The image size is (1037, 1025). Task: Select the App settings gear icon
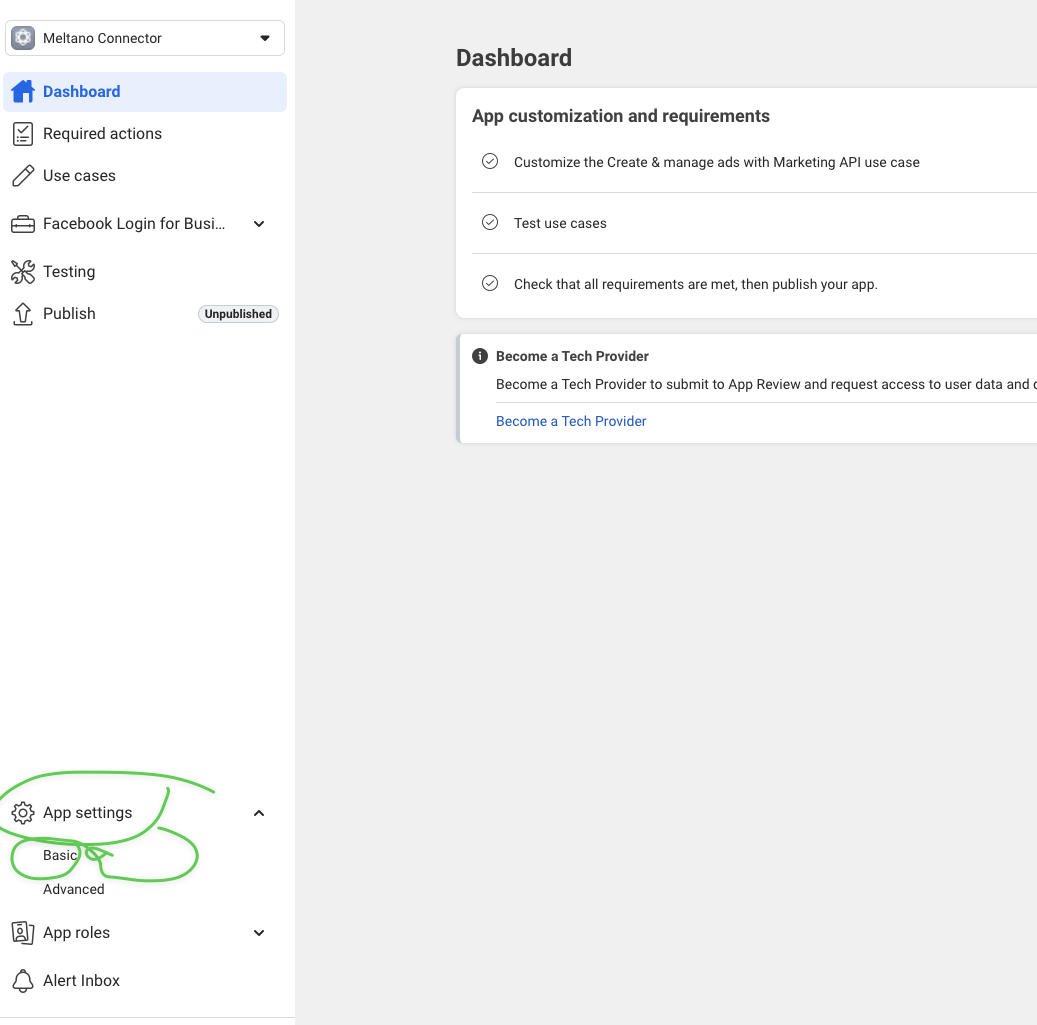(22, 812)
